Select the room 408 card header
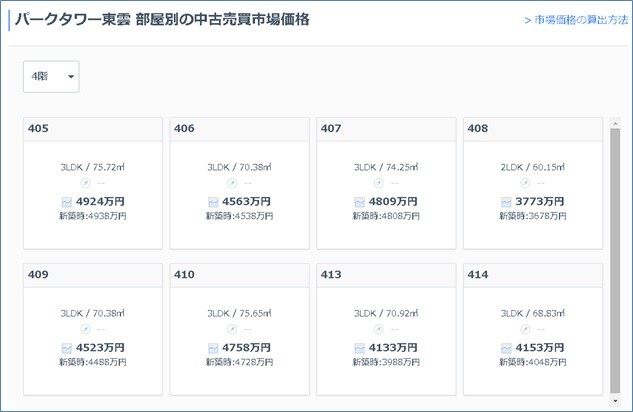Image resolution: width=633 pixels, height=412 pixels. coord(533,129)
